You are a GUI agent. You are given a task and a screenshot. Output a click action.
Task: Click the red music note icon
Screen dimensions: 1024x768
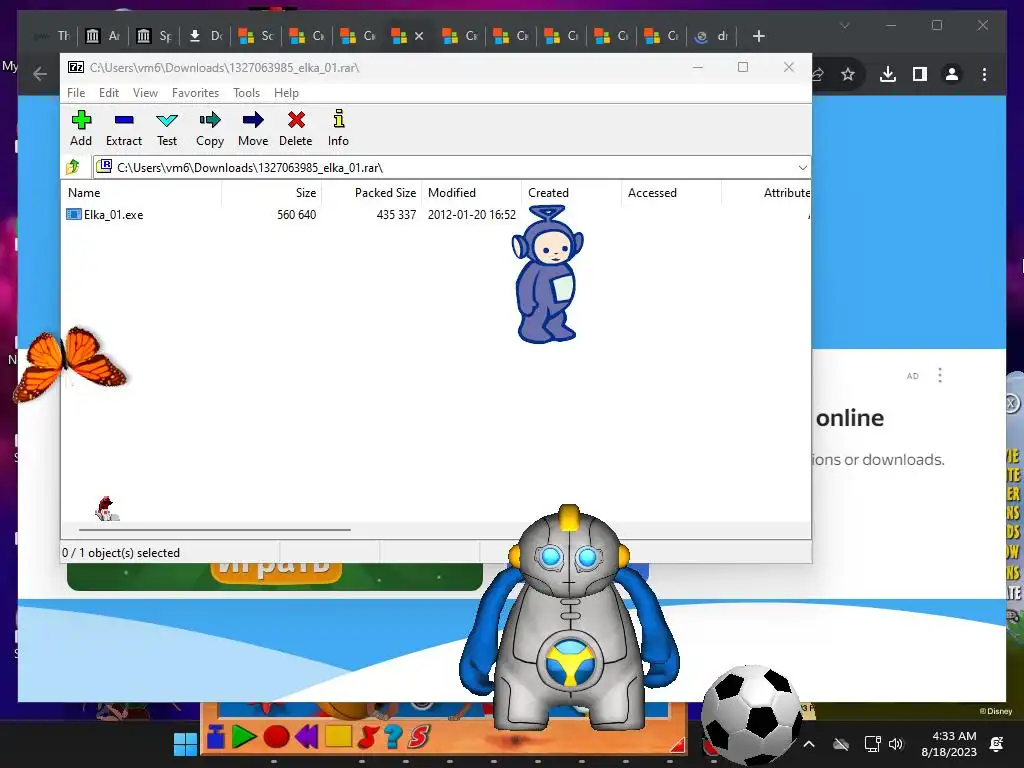point(368,737)
